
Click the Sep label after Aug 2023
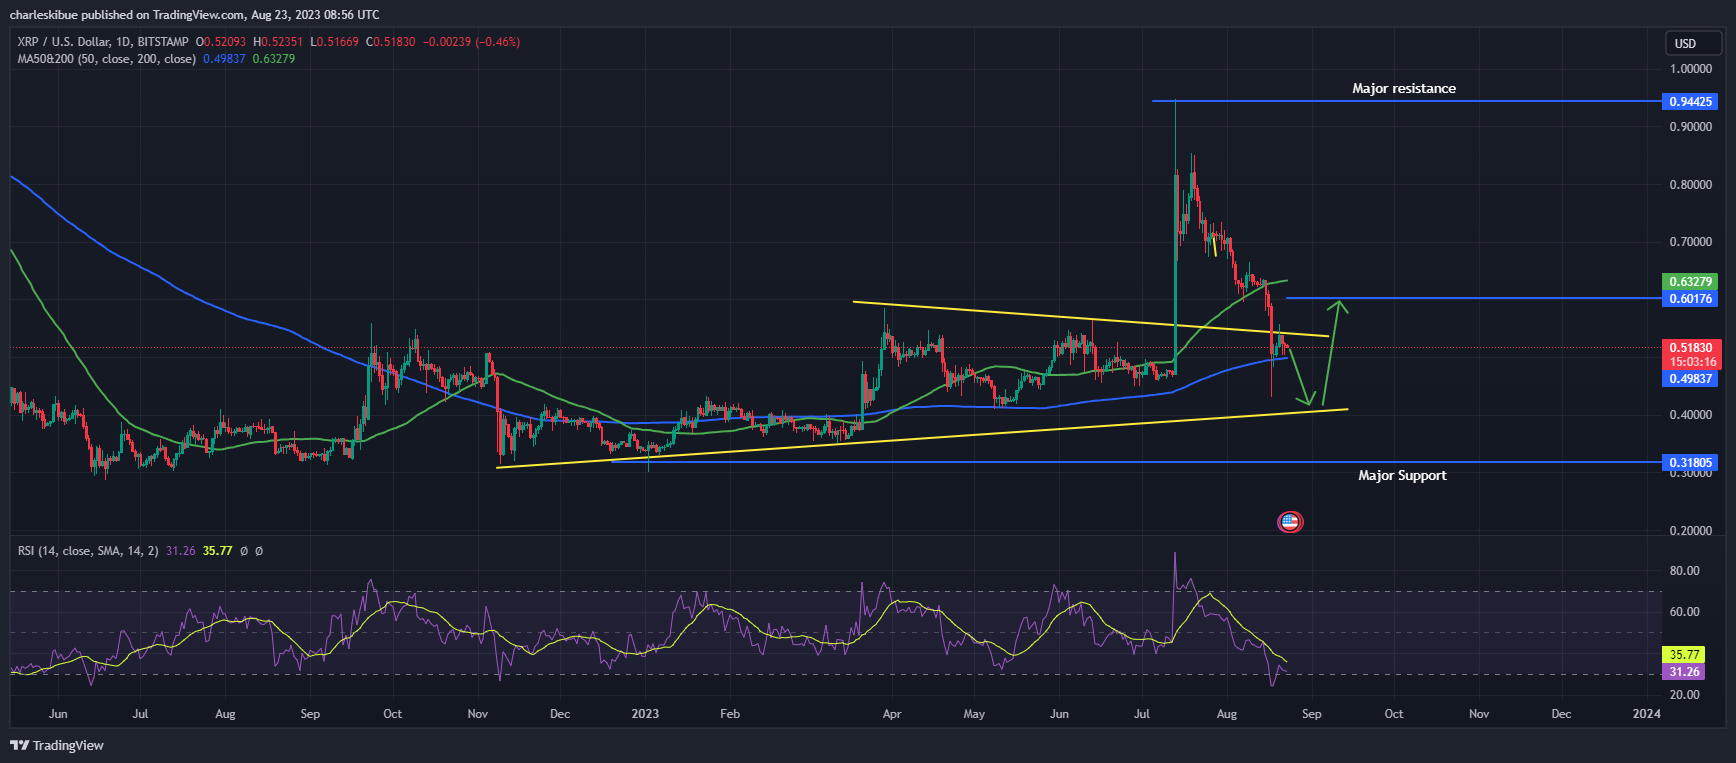tap(1311, 714)
